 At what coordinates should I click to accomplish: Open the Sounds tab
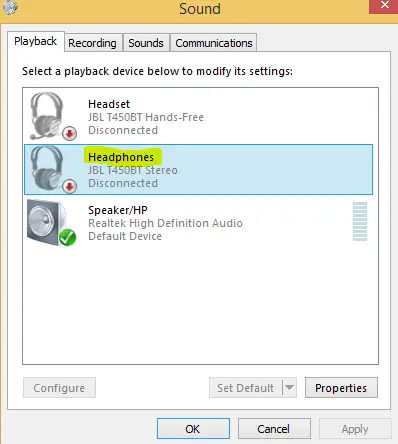point(146,43)
